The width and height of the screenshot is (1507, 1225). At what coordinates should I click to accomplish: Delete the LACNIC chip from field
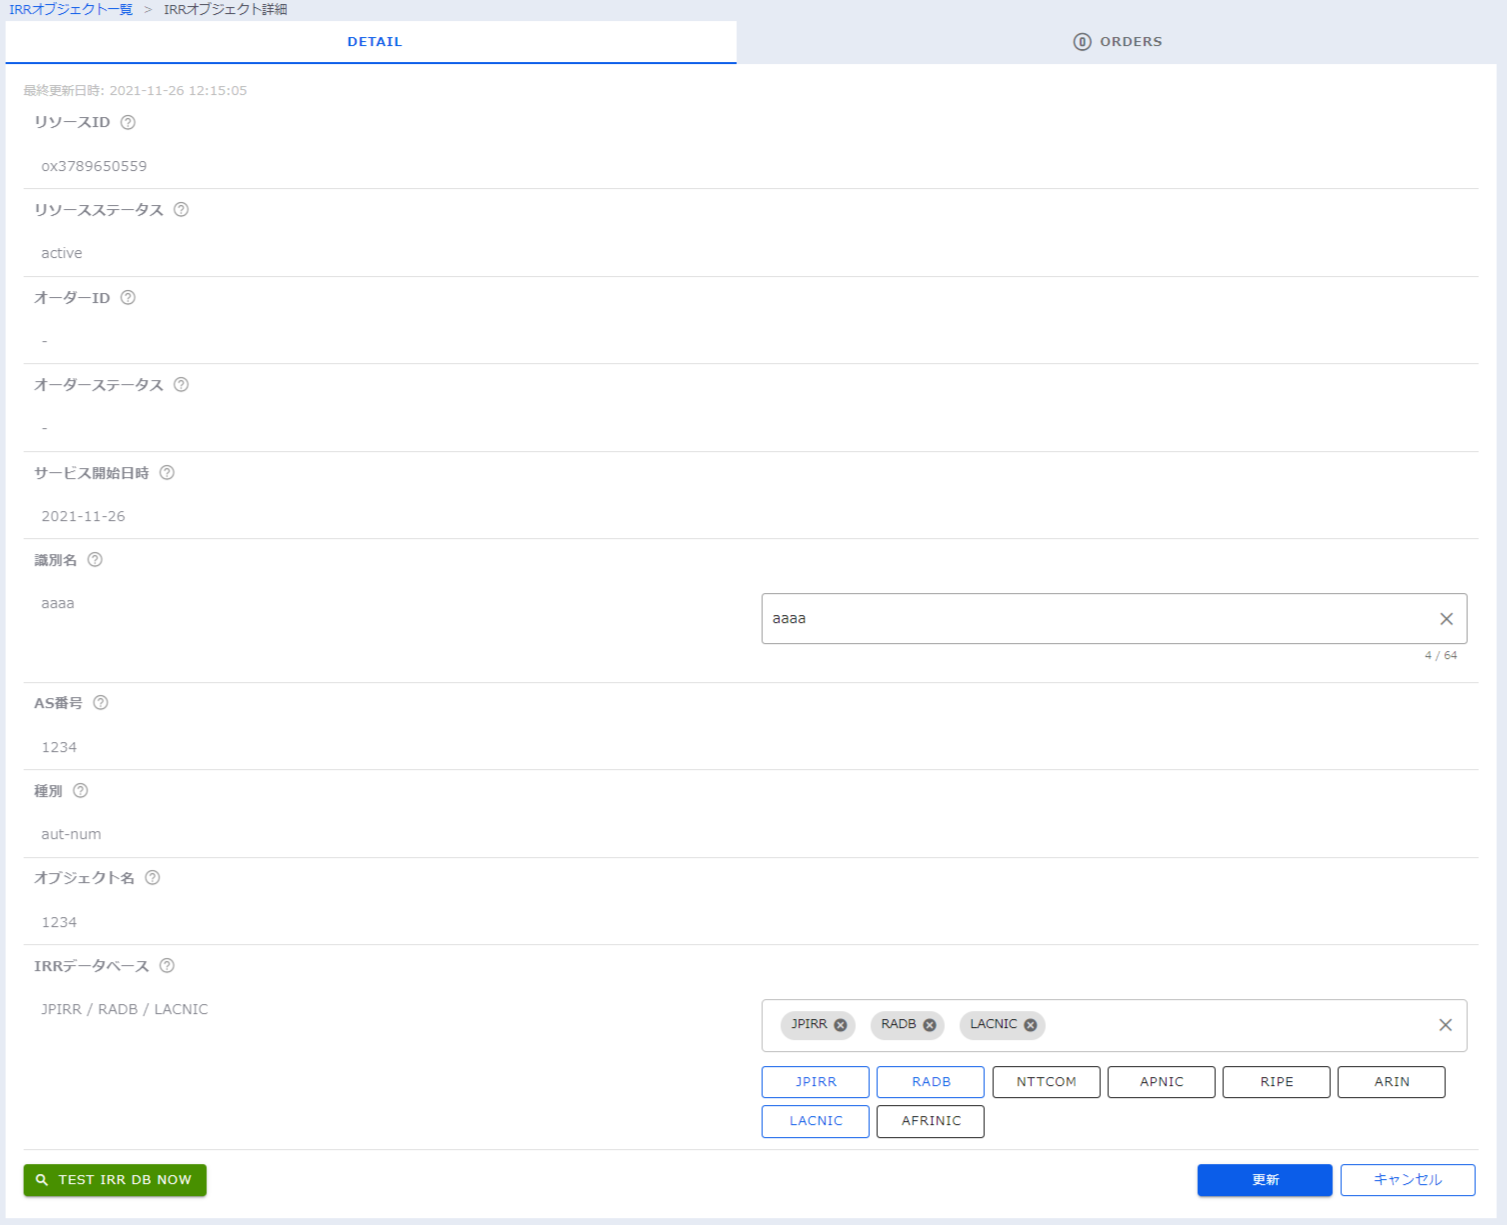1030,1025
